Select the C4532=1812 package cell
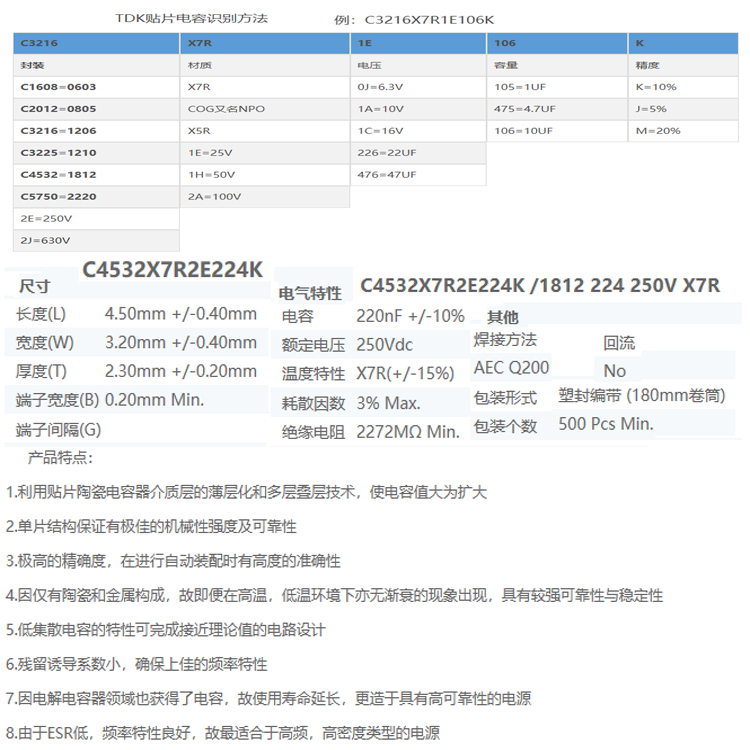750x750 pixels. [96, 175]
